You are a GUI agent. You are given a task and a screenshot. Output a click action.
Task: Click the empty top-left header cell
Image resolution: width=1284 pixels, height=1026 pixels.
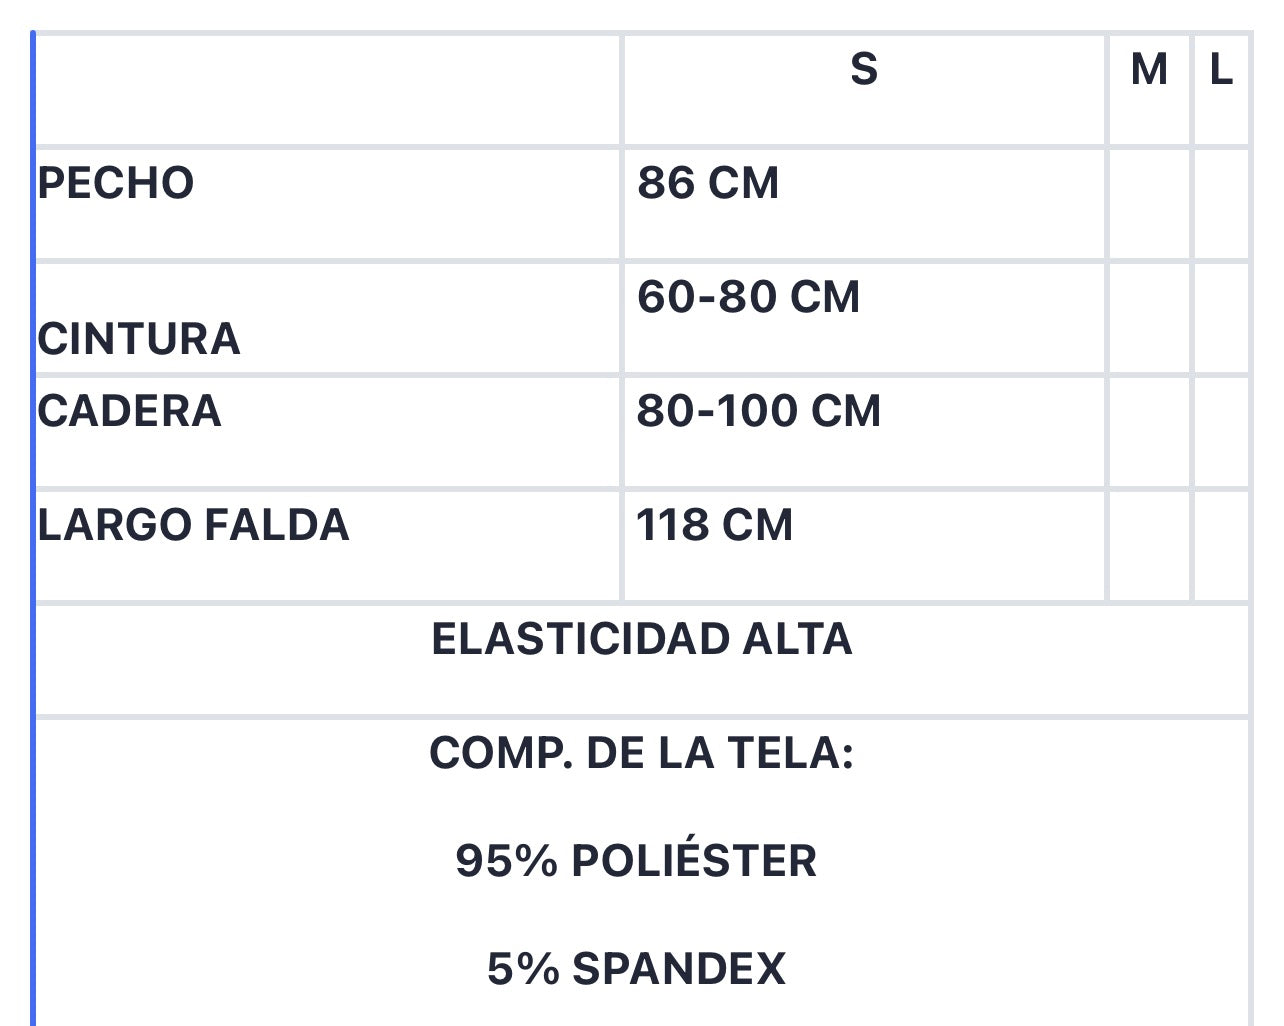tap(328, 90)
